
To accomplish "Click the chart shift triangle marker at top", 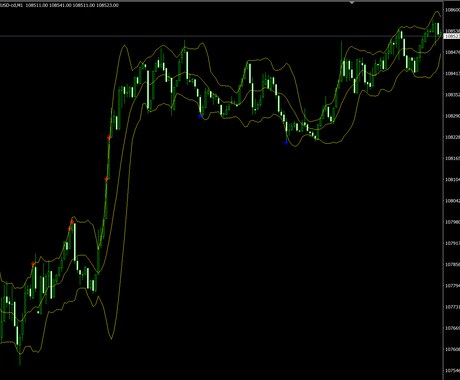I will (352, 2).
